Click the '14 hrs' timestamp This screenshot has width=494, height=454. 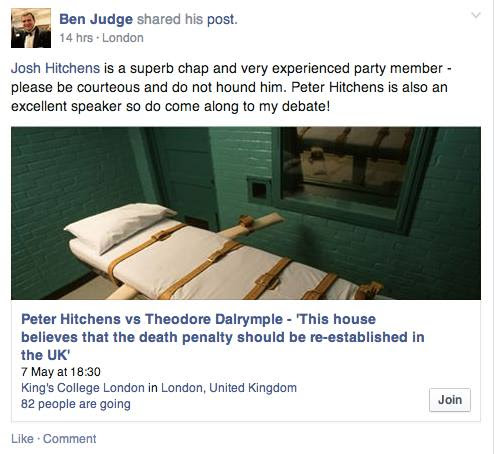[x=76, y=38]
